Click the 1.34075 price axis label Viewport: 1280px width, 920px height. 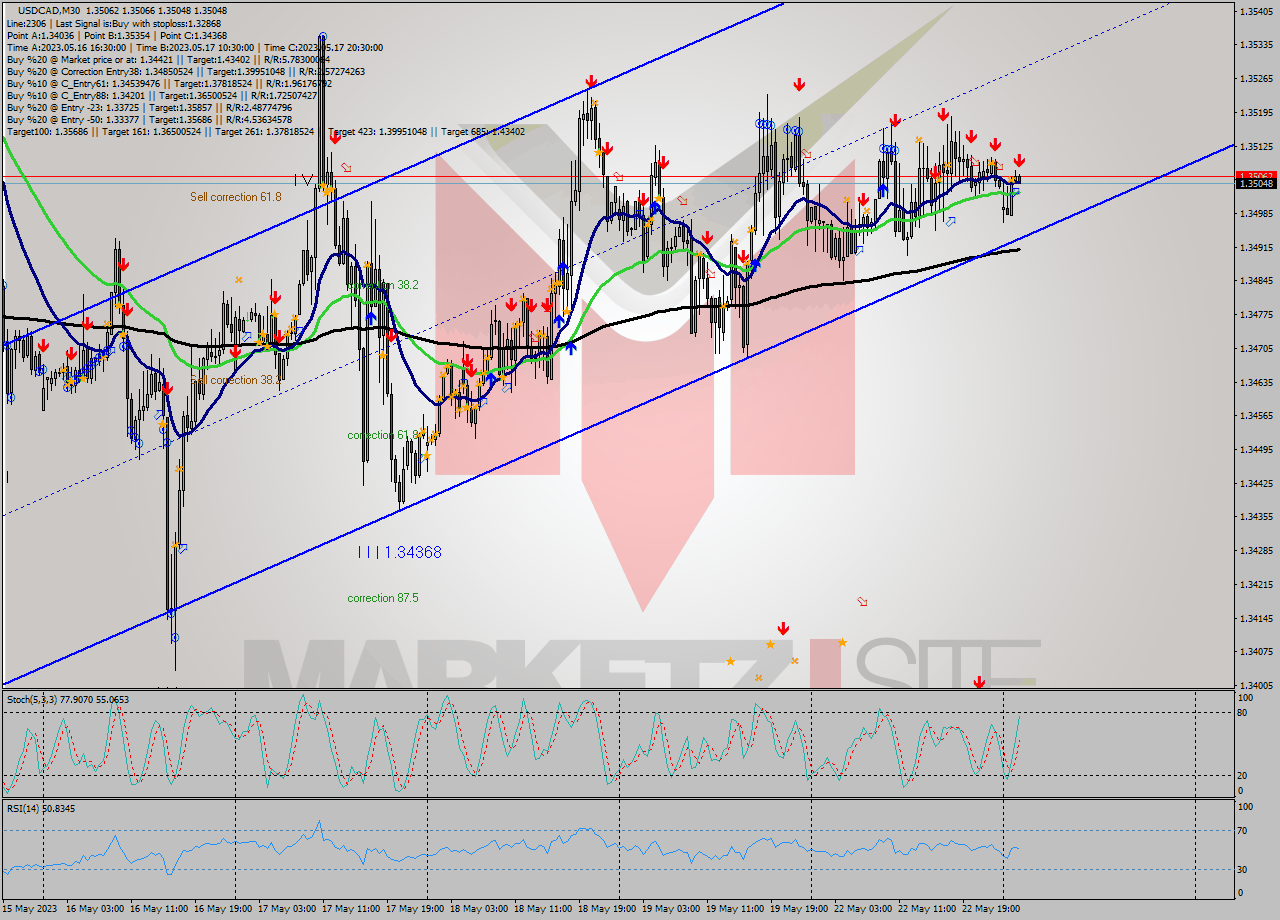tap(1256, 652)
